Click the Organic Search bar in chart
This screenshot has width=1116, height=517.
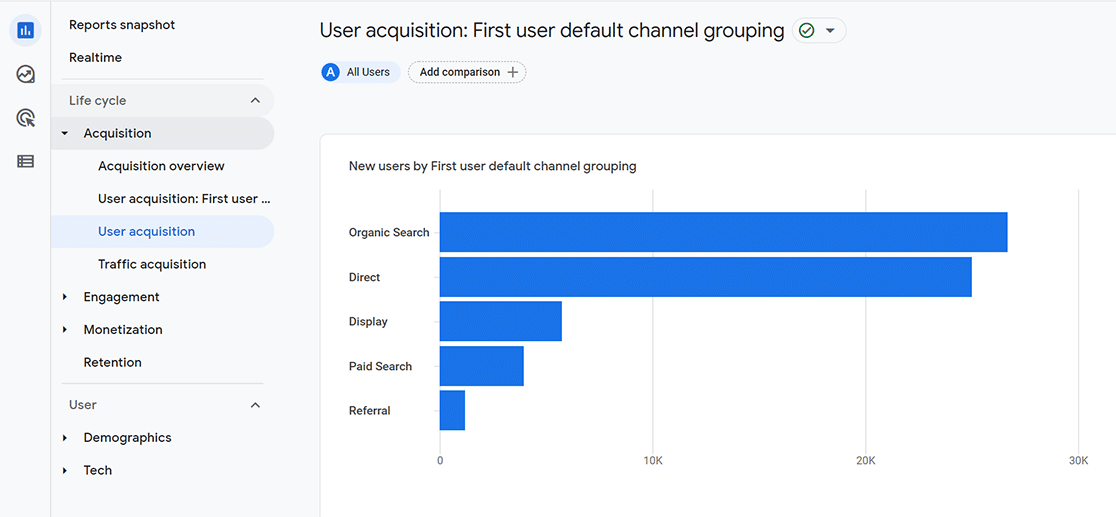click(723, 232)
